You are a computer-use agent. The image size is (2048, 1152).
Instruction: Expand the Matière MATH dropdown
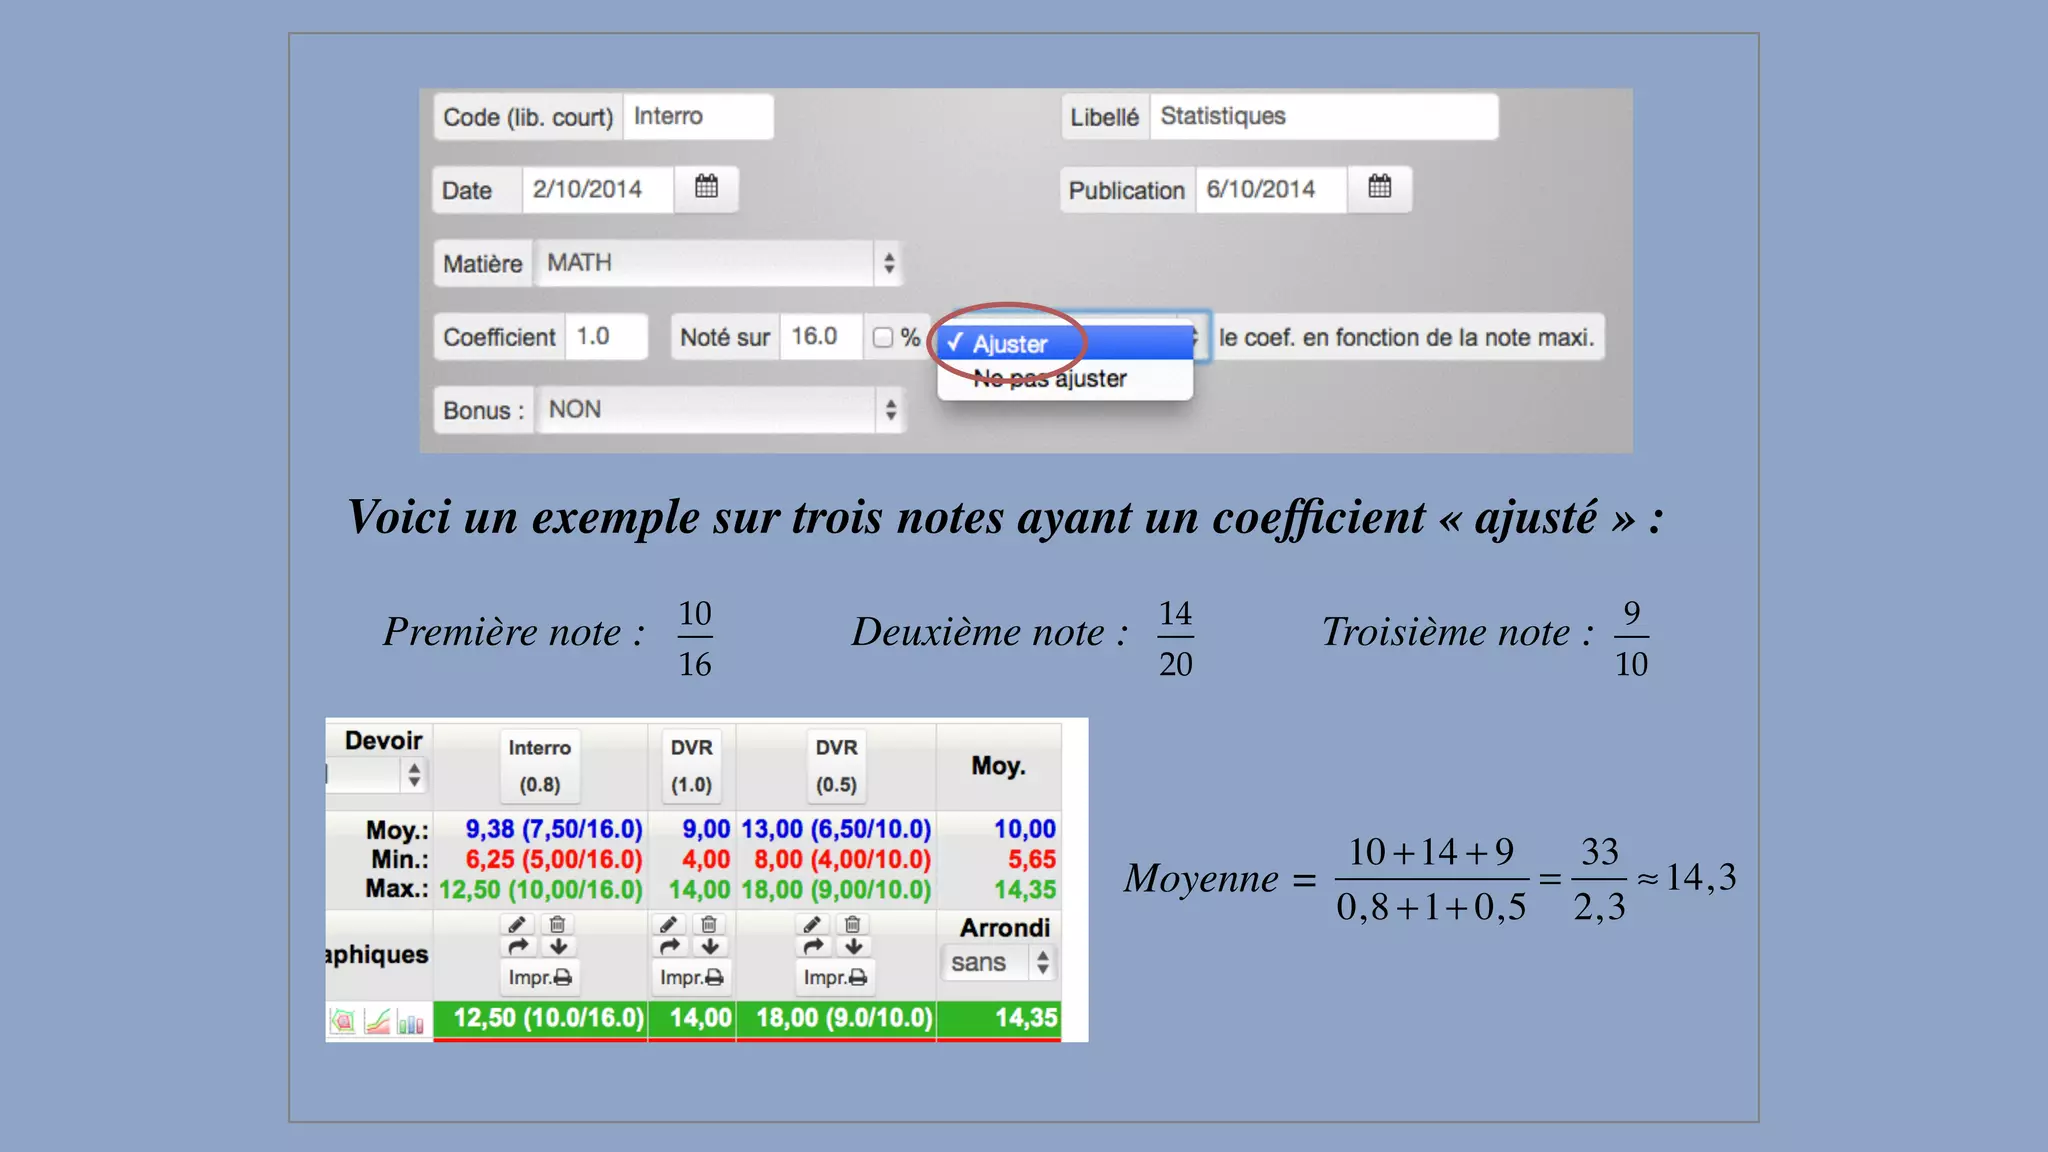tap(718, 263)
